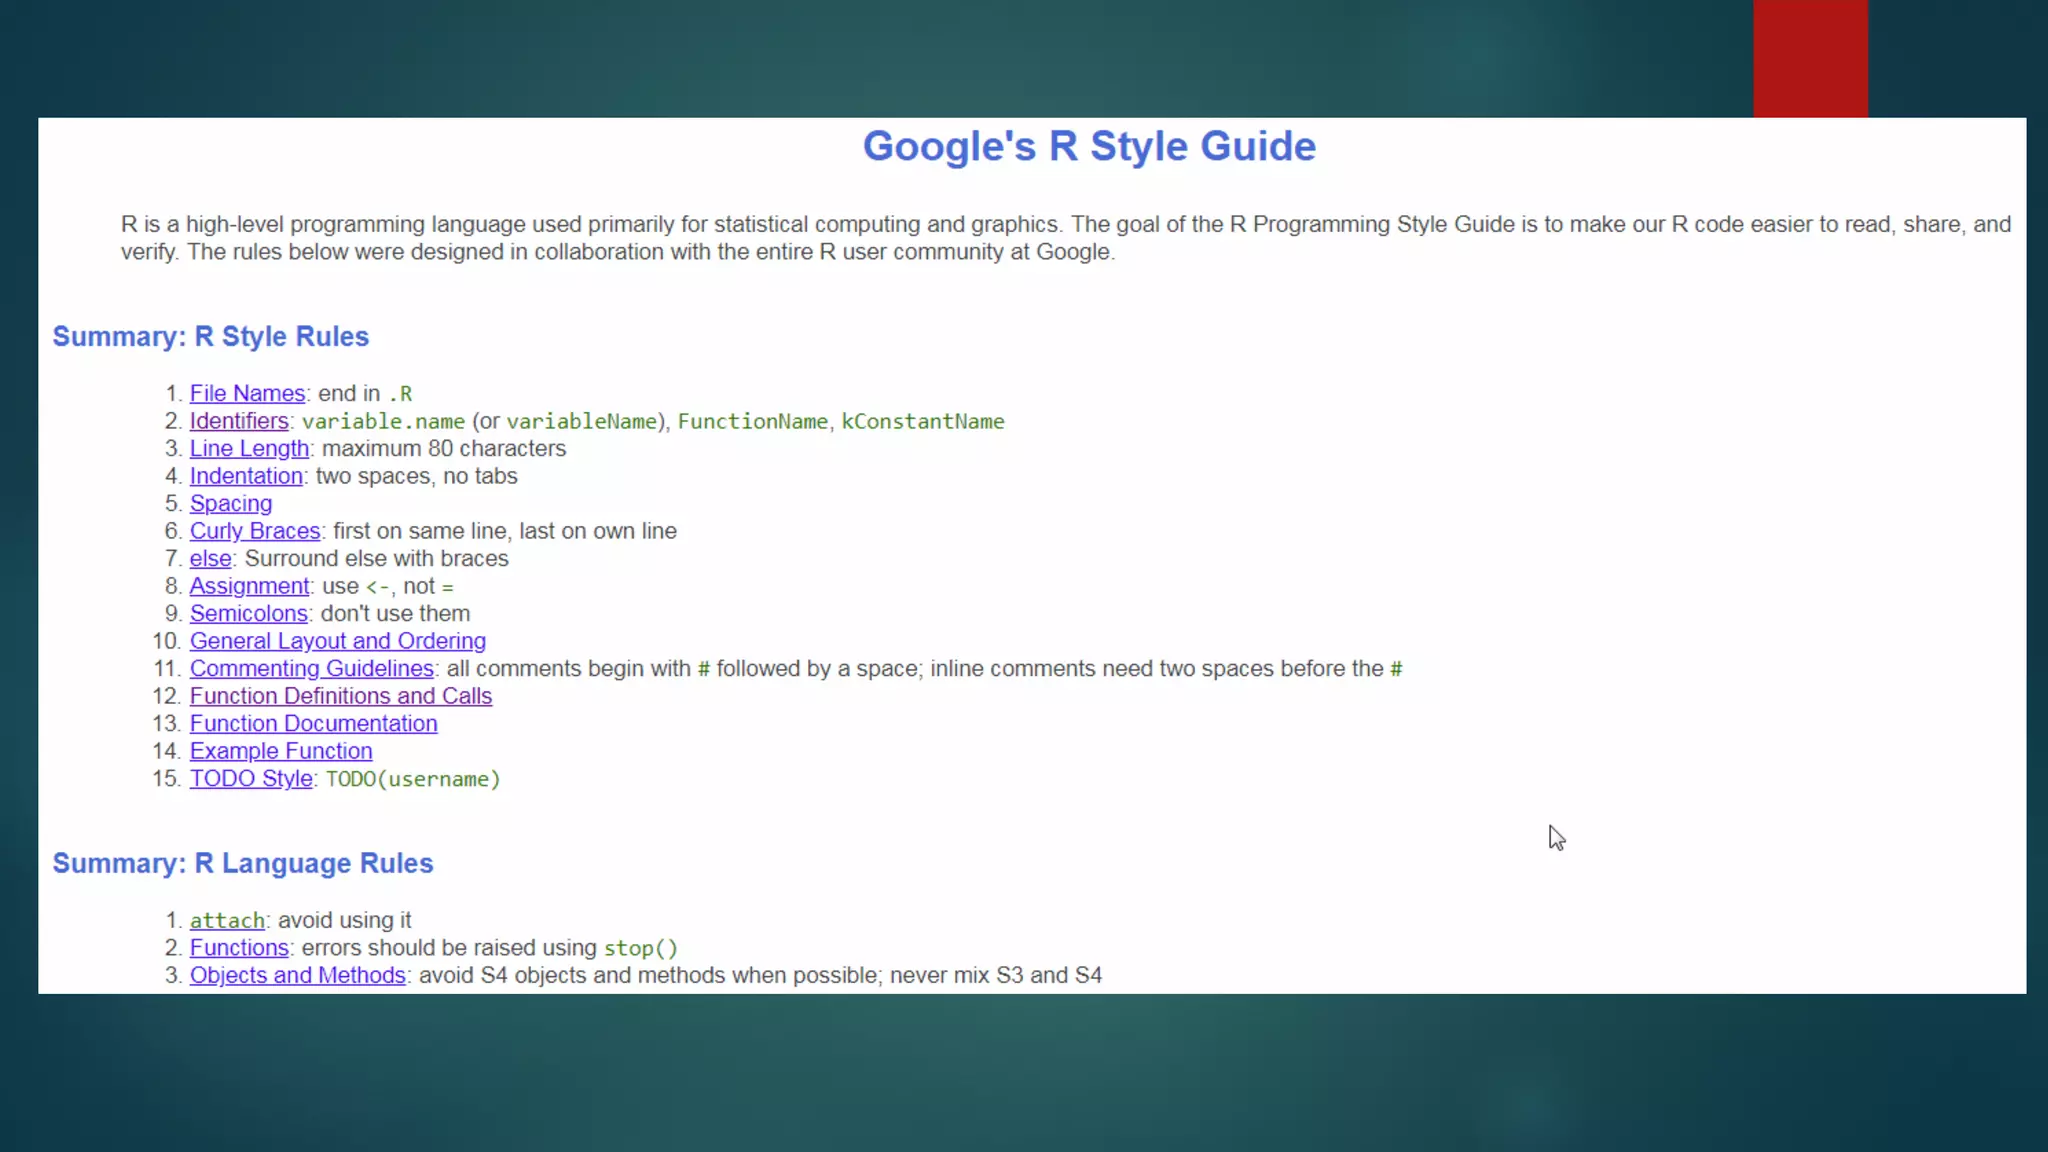Image resolution: width=2048 pixels, height=1152 pixels.
Task: Open General Layout and Ordering link
Action: (x=338, y=641)
